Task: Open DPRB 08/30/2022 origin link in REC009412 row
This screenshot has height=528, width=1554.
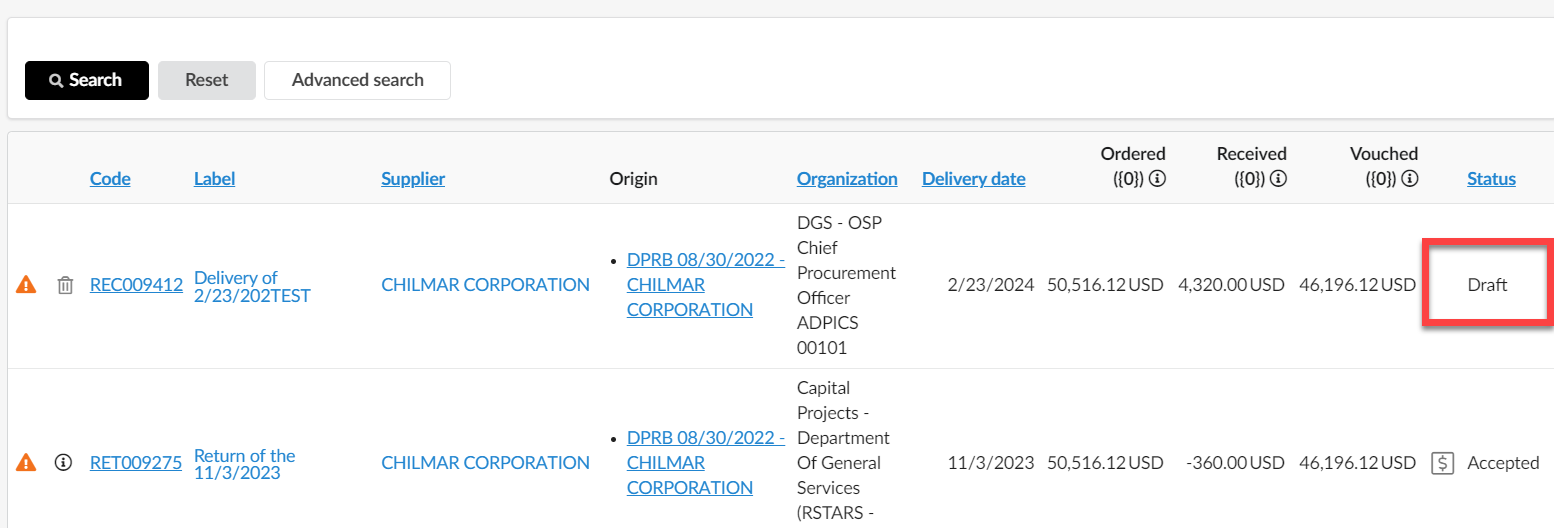Action: [705, 285]
